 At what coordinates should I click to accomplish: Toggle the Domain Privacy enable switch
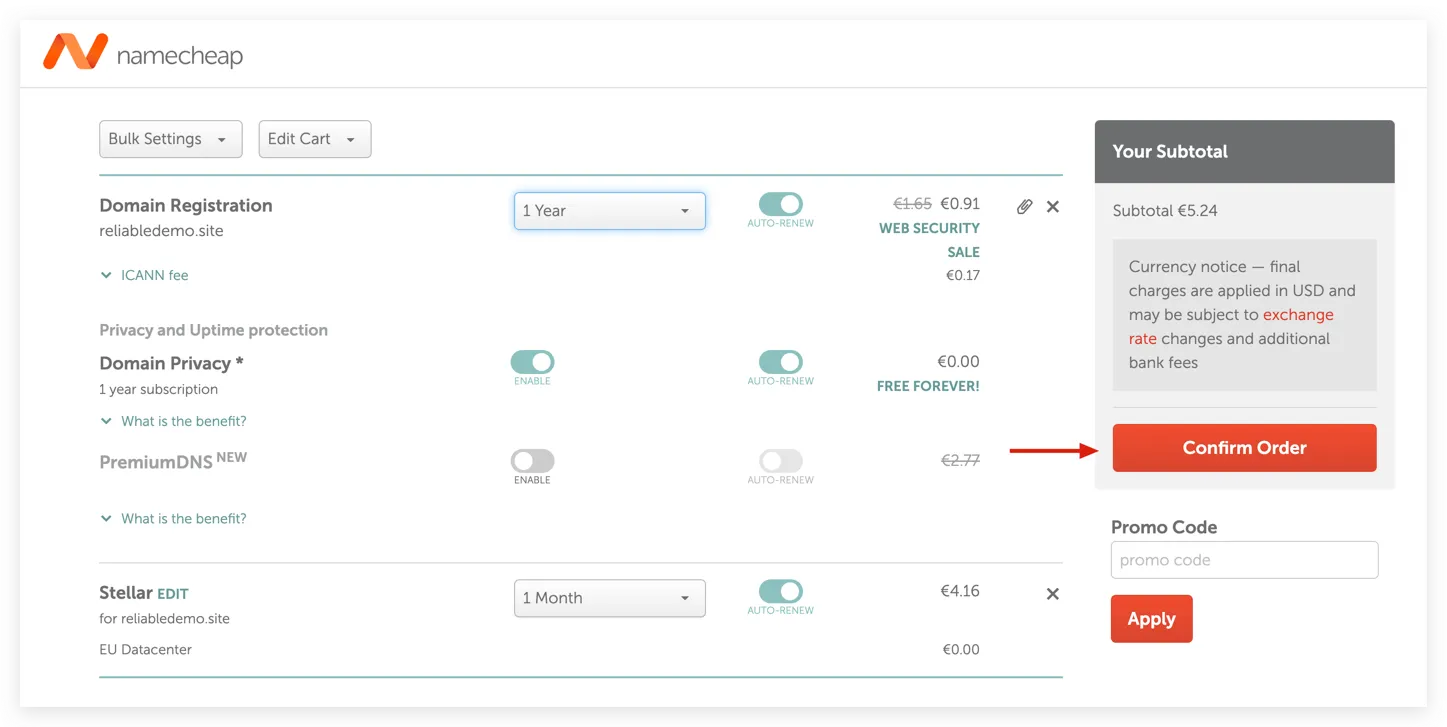tap(532, 362)
